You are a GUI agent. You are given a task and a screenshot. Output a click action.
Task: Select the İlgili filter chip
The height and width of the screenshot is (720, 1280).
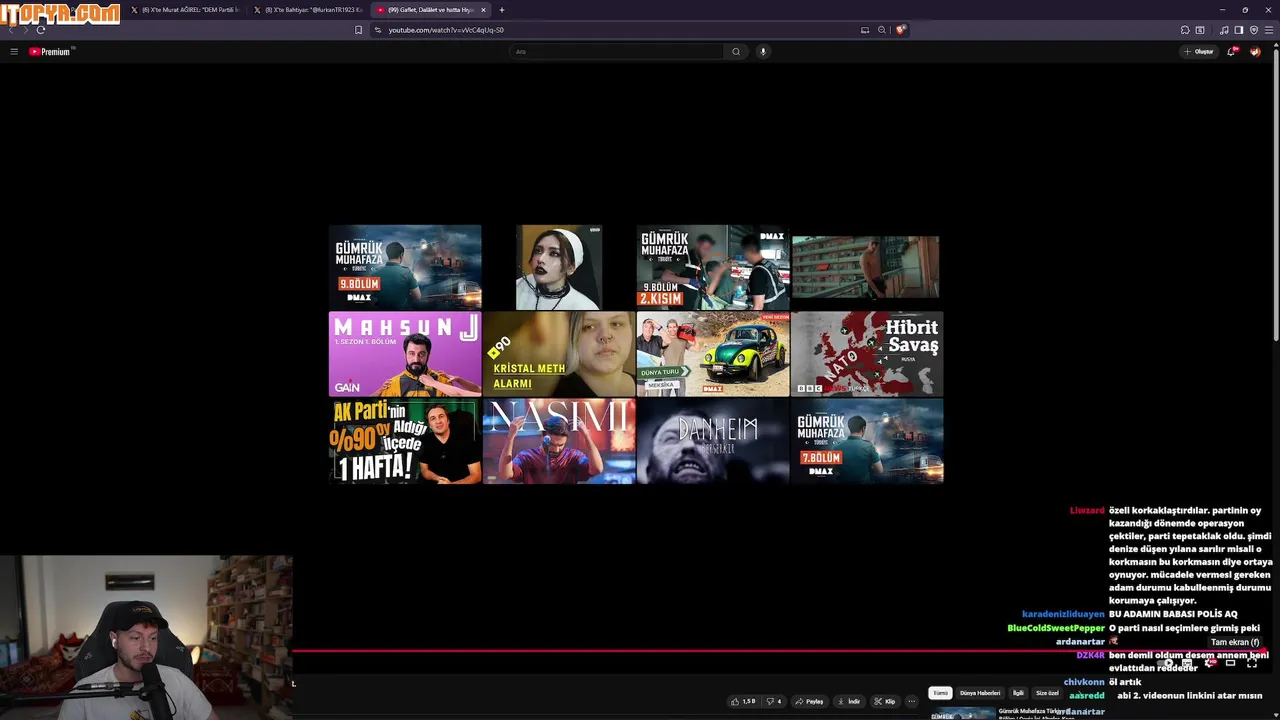1018,693
